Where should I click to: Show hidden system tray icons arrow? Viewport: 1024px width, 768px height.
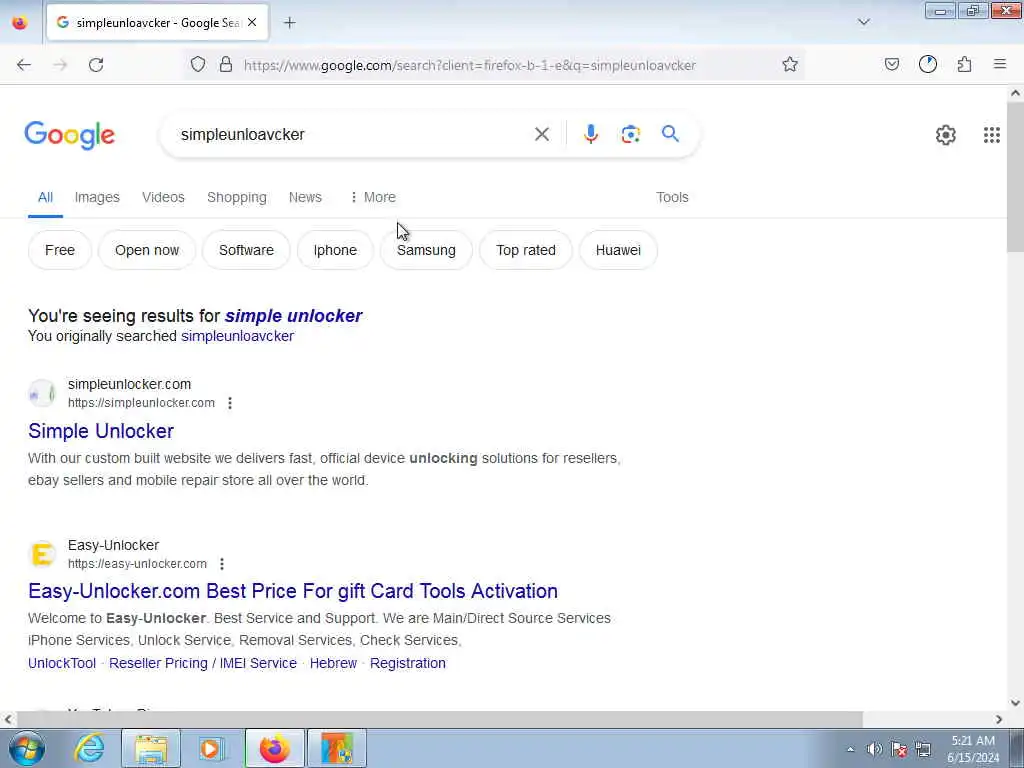[x=850, y=749]
